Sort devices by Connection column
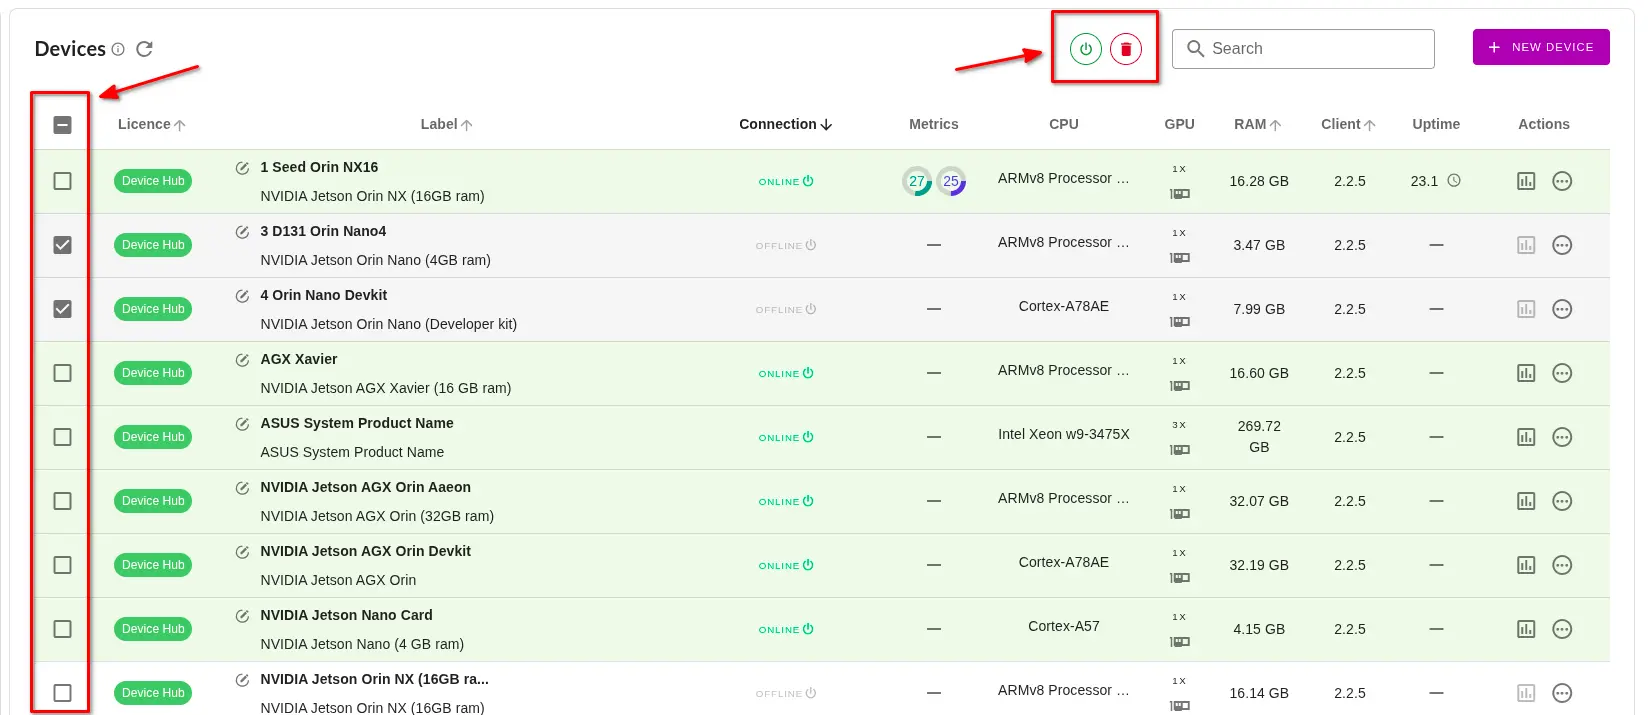 pos(785,124)
